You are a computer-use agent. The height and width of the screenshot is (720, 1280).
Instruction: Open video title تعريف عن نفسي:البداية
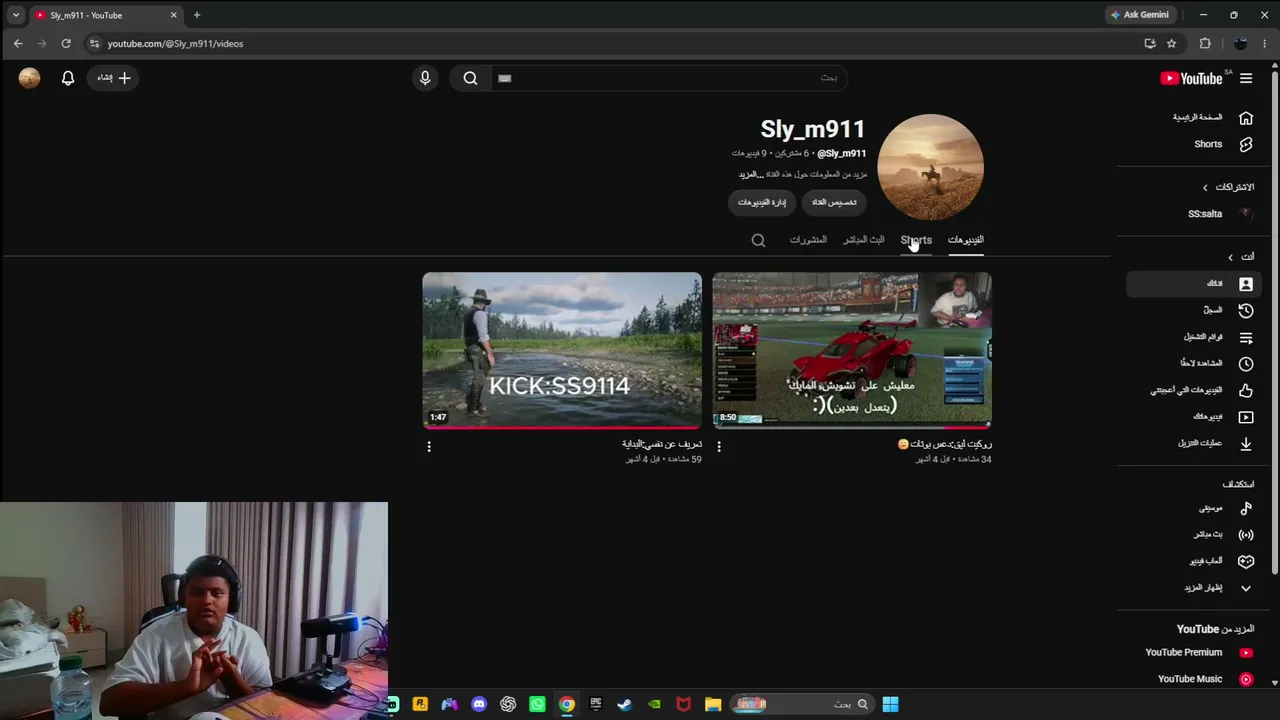pos(662,444)
